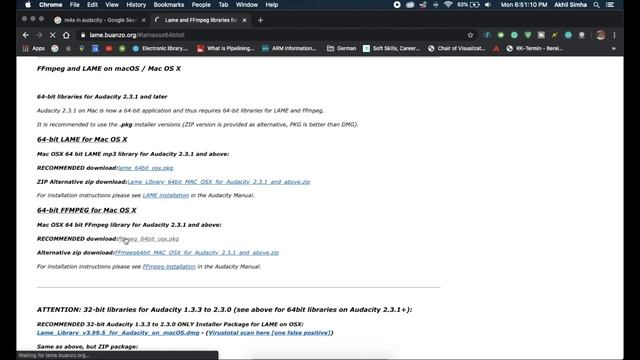640x360 pixels.
Task: View site info via the lock icon
Action: pos(83,36)
